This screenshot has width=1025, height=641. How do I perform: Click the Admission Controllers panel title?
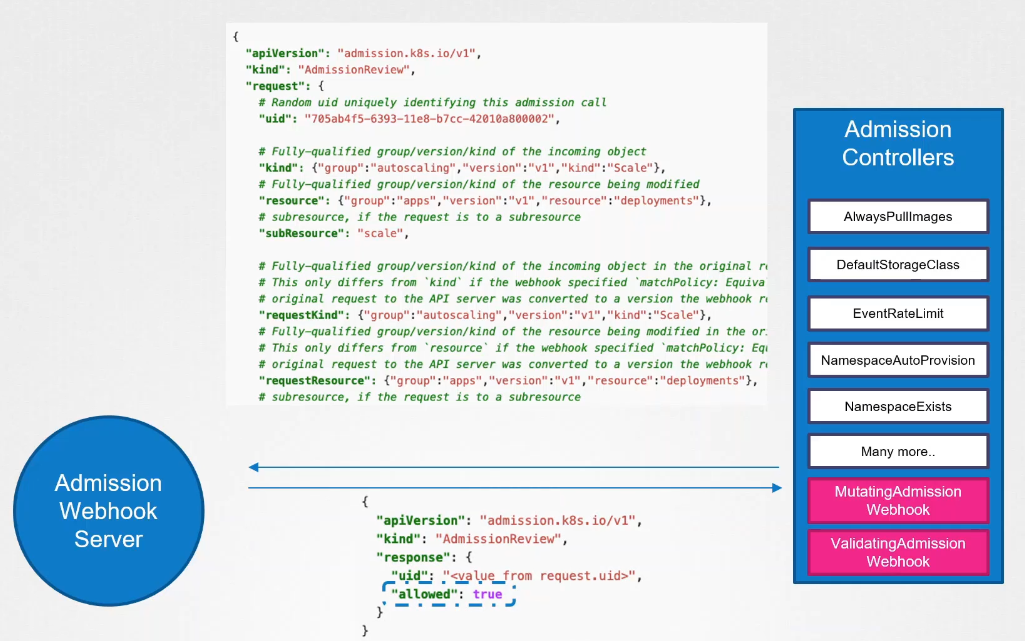coord(897,143)
